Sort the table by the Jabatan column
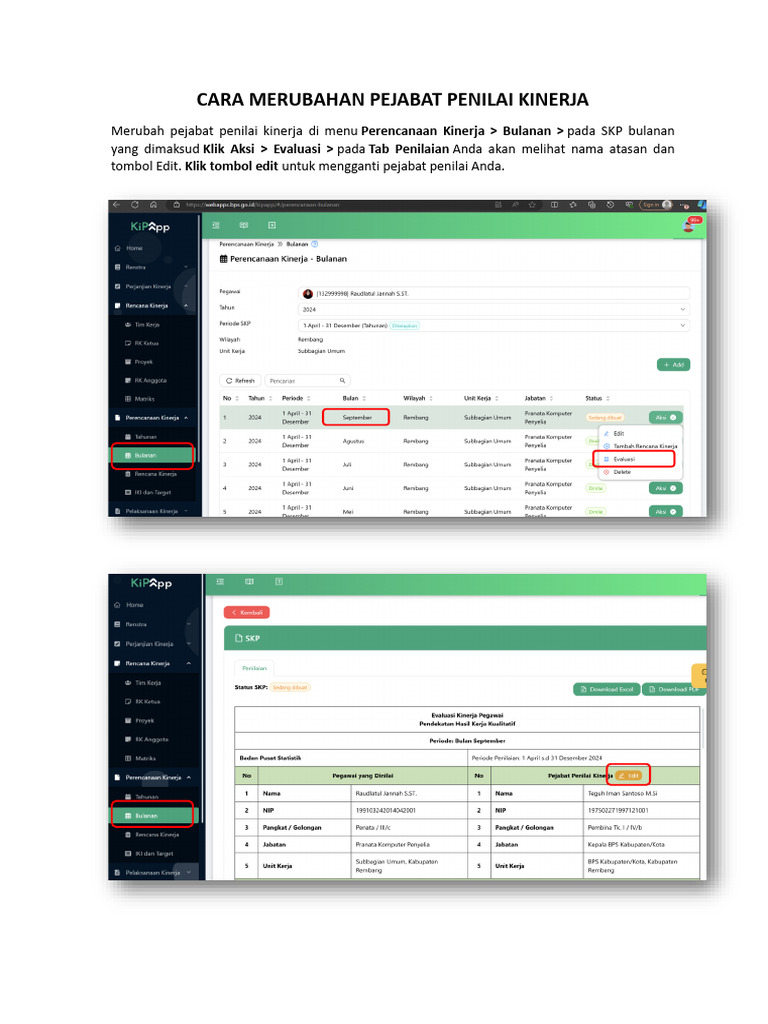The width and height of the screenshot is (768, 1024). pos(539,398)
